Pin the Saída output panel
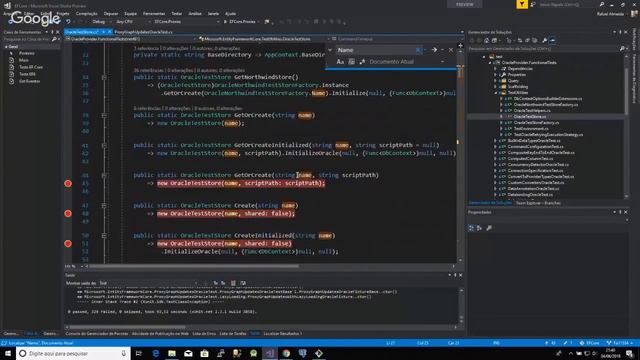 (455, 275)
